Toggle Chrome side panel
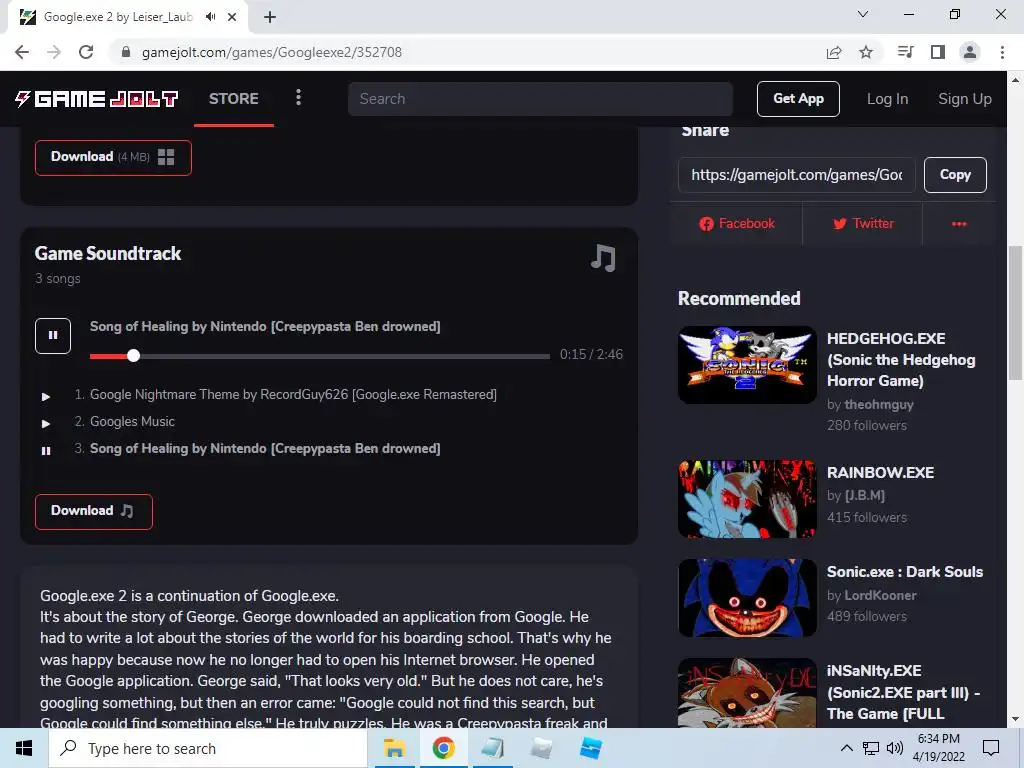This screenshot has height=768, width=1024. pyautogui.click(x=938, y=52)
